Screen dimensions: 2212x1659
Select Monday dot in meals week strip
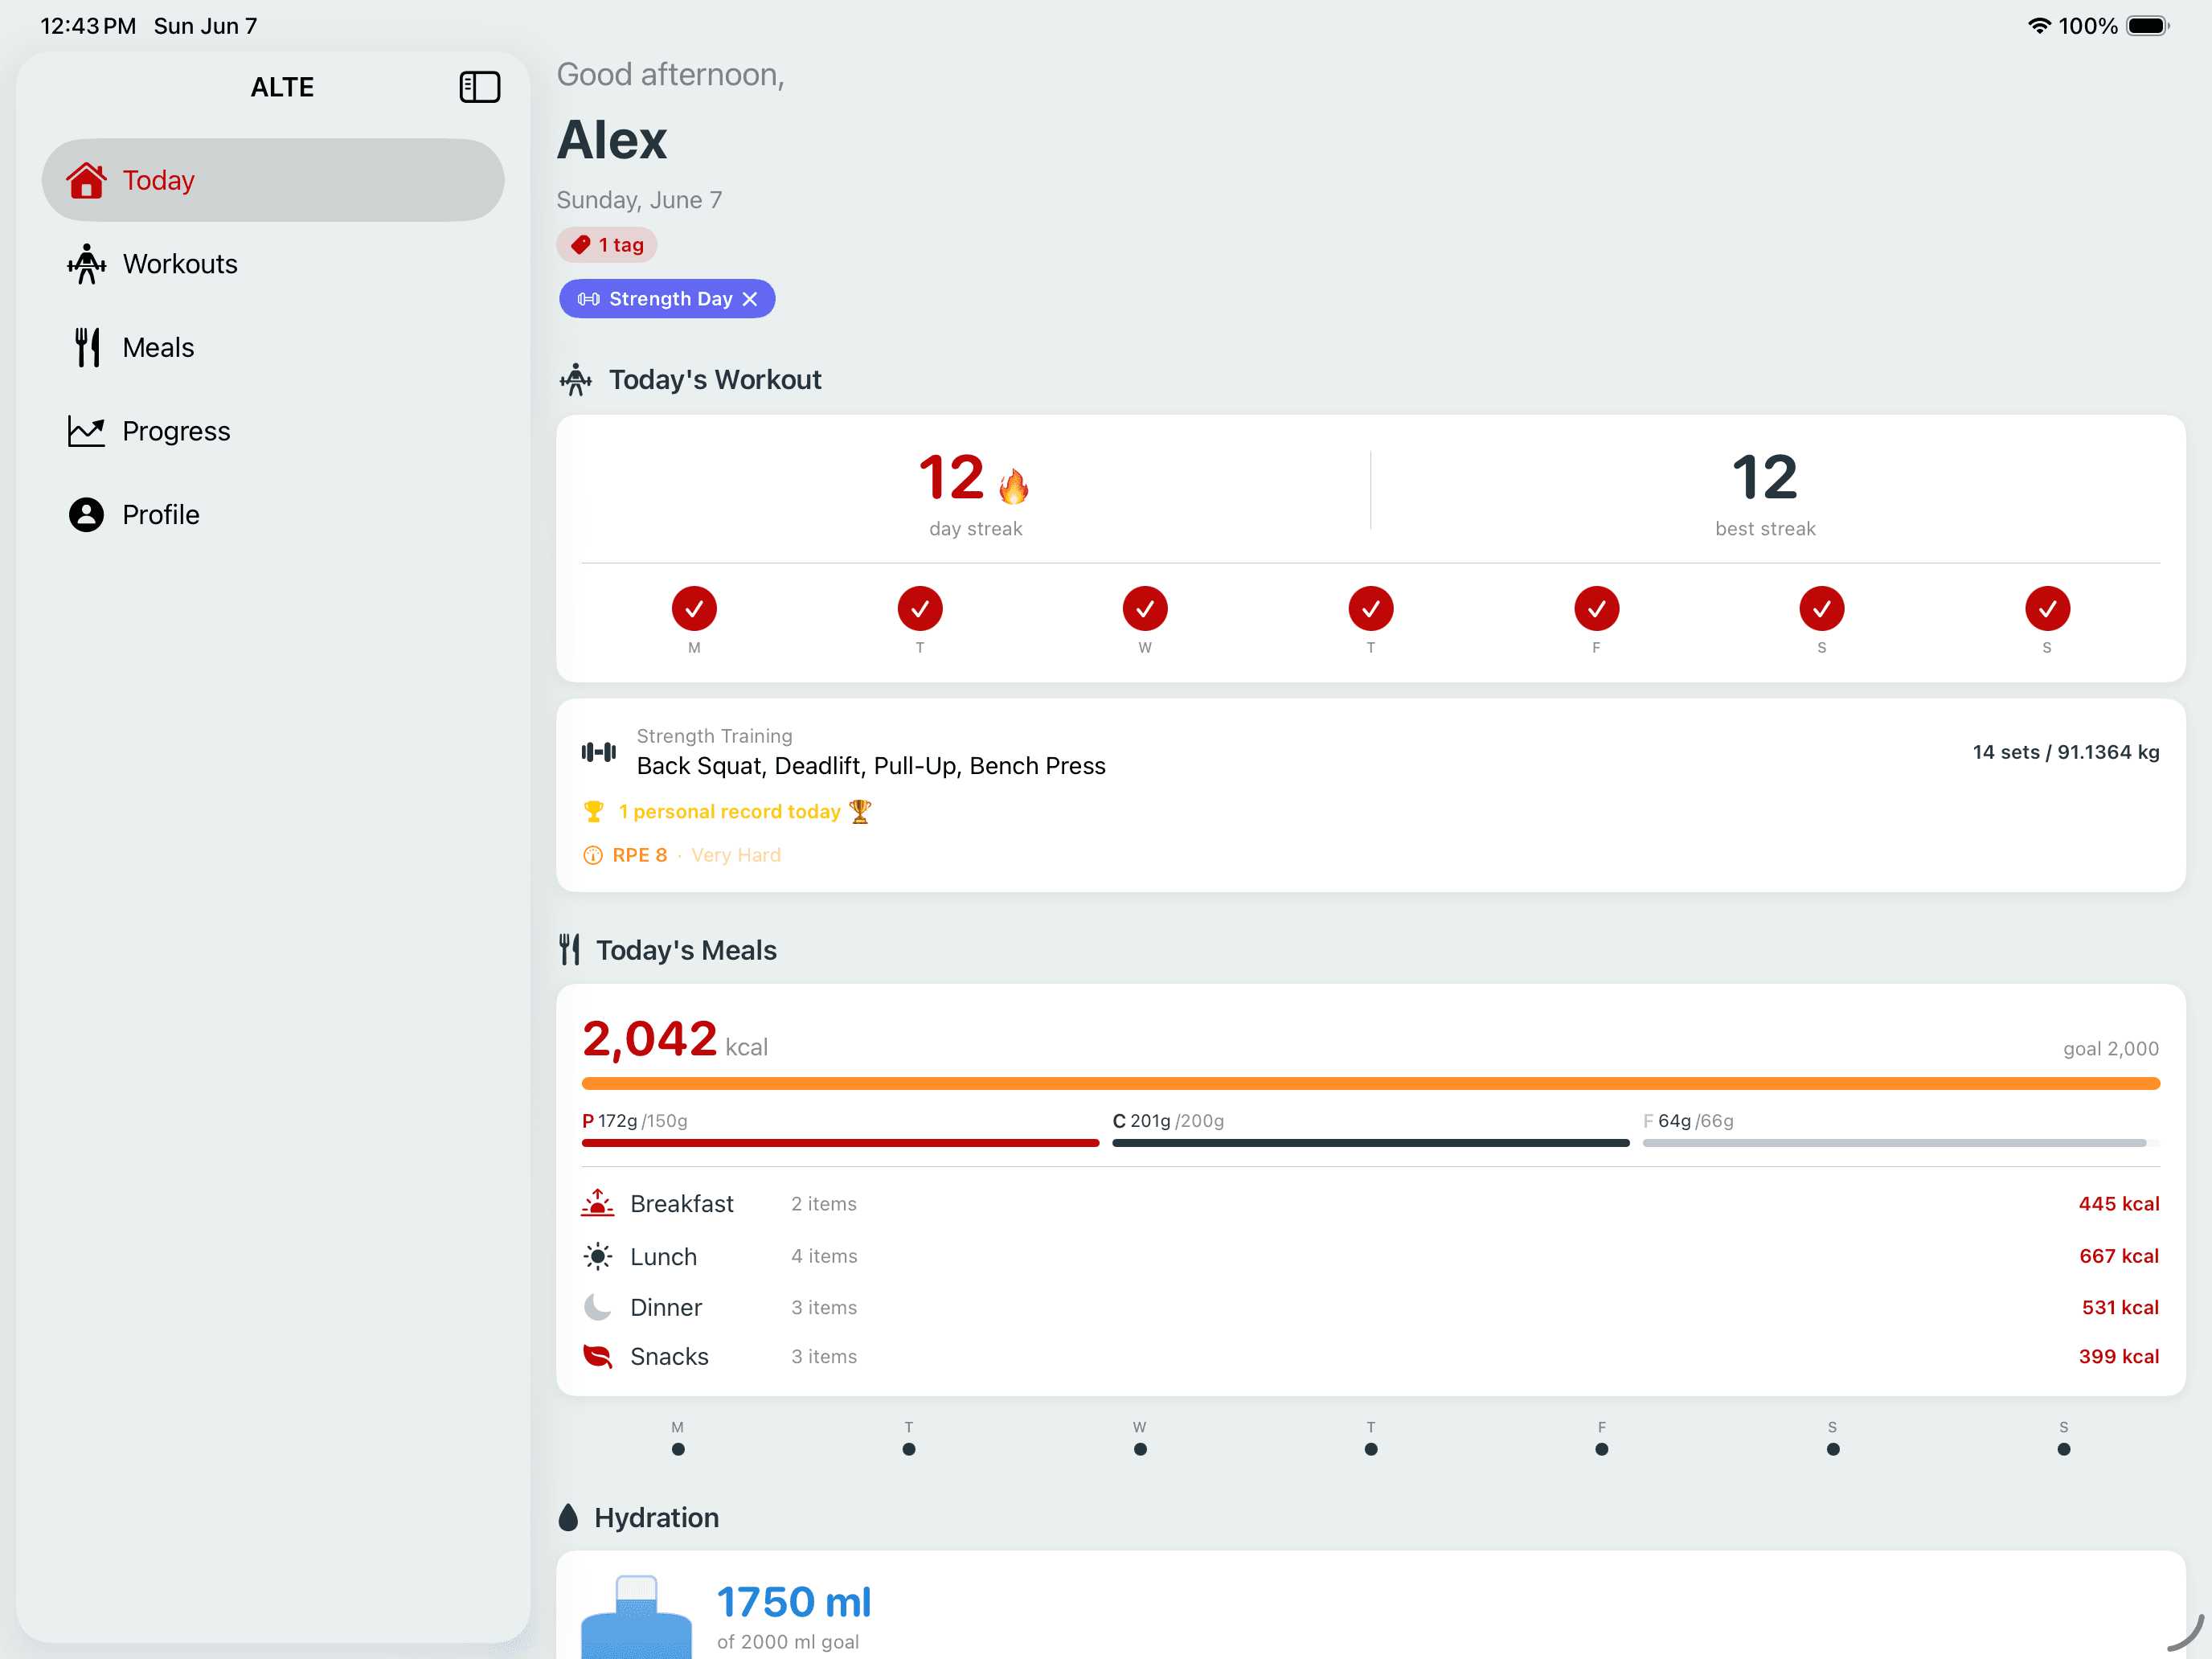click(x=678, y=1449)
